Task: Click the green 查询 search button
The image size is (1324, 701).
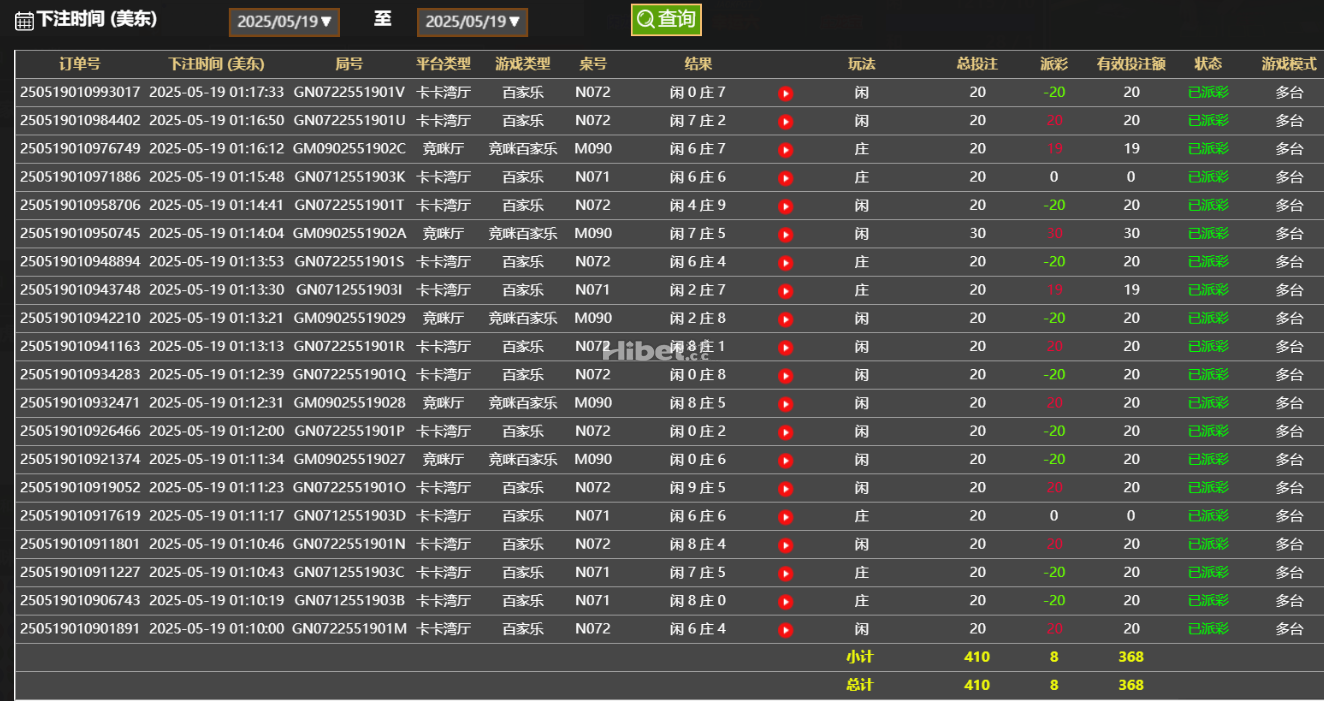Action: click(x=666, y=19)
